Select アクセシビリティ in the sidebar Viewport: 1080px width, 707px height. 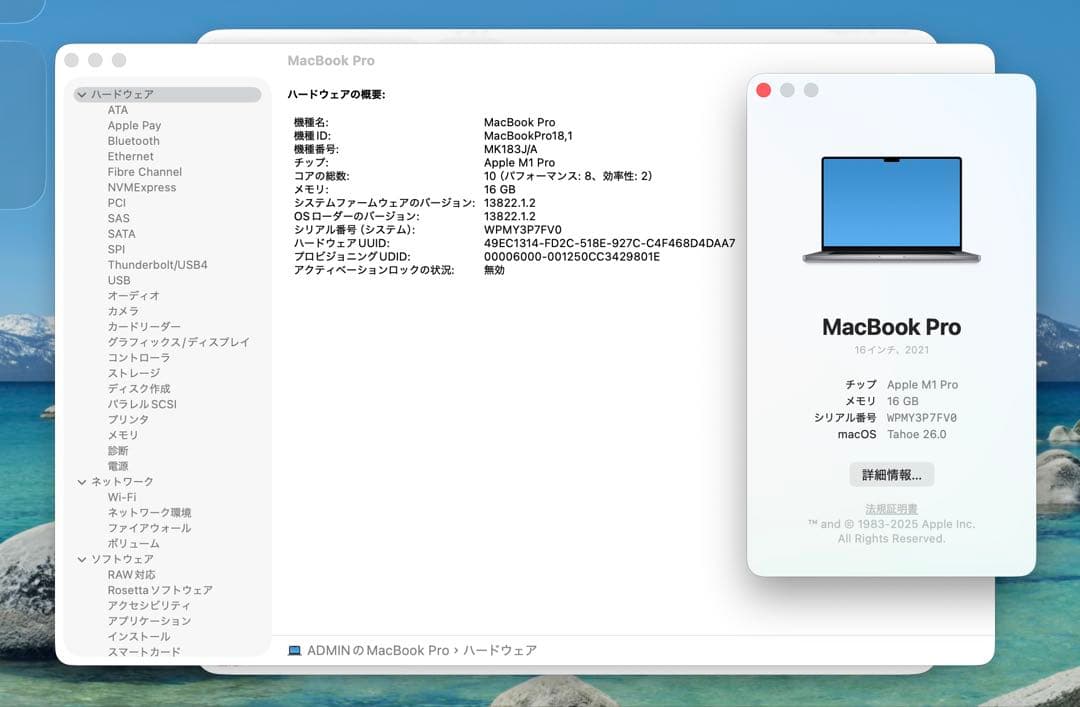[149, 606]
